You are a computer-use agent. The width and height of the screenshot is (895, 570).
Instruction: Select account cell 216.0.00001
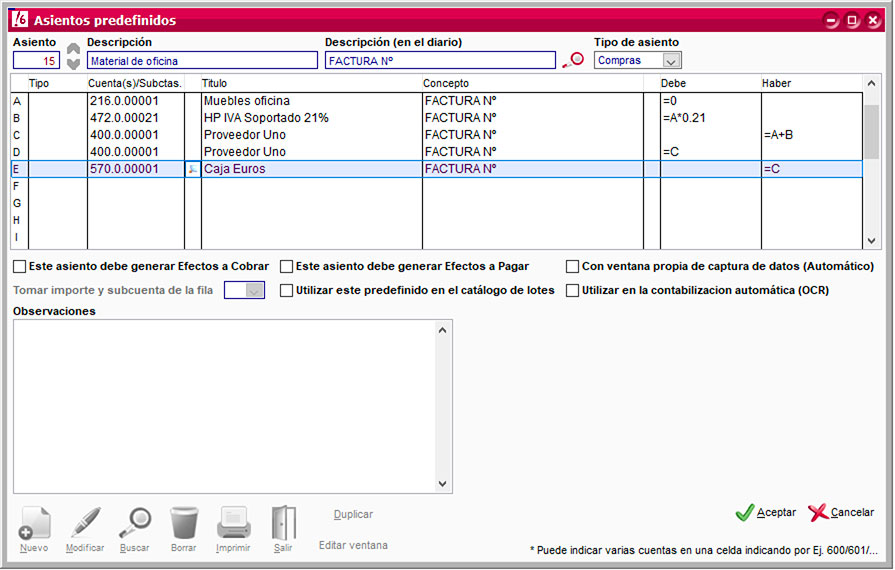pyautogui.click(x=136, y=101)
